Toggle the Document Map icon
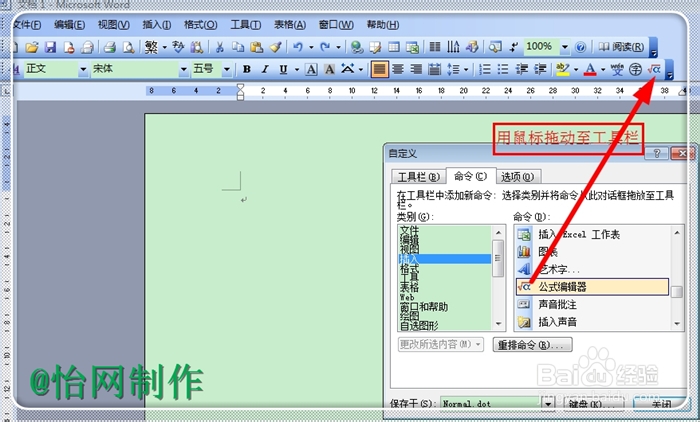The width and height of the screenshot is (700, 422). [495, 47]
